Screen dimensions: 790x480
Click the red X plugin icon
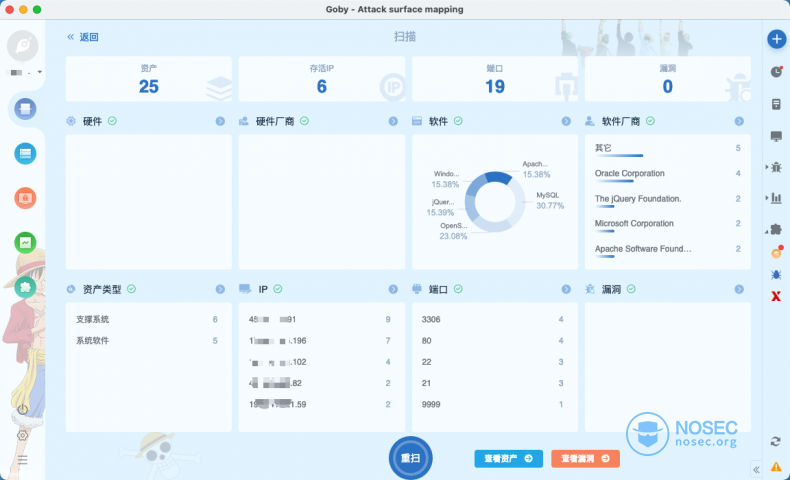[776, 296]
